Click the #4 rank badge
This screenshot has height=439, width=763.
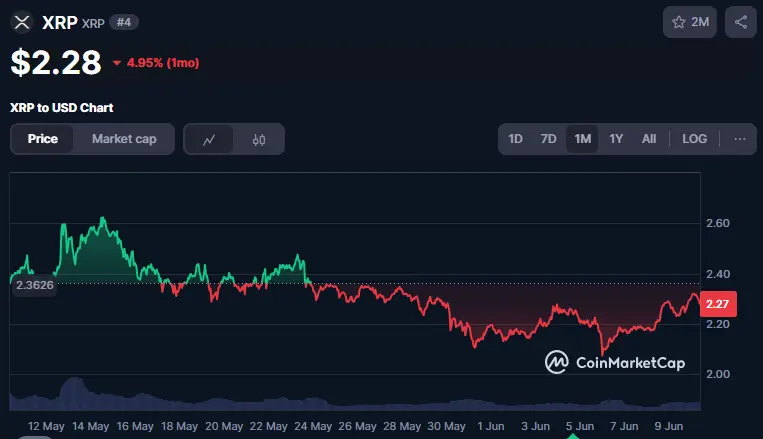(124, 22)
